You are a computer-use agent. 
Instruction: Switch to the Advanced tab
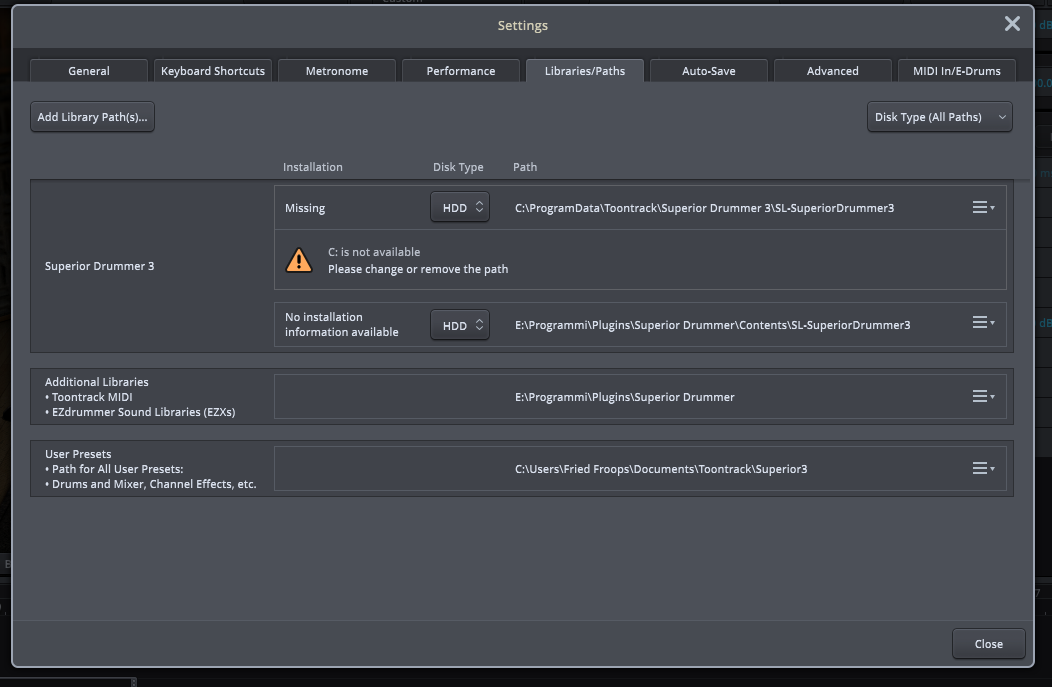[833, 70]
